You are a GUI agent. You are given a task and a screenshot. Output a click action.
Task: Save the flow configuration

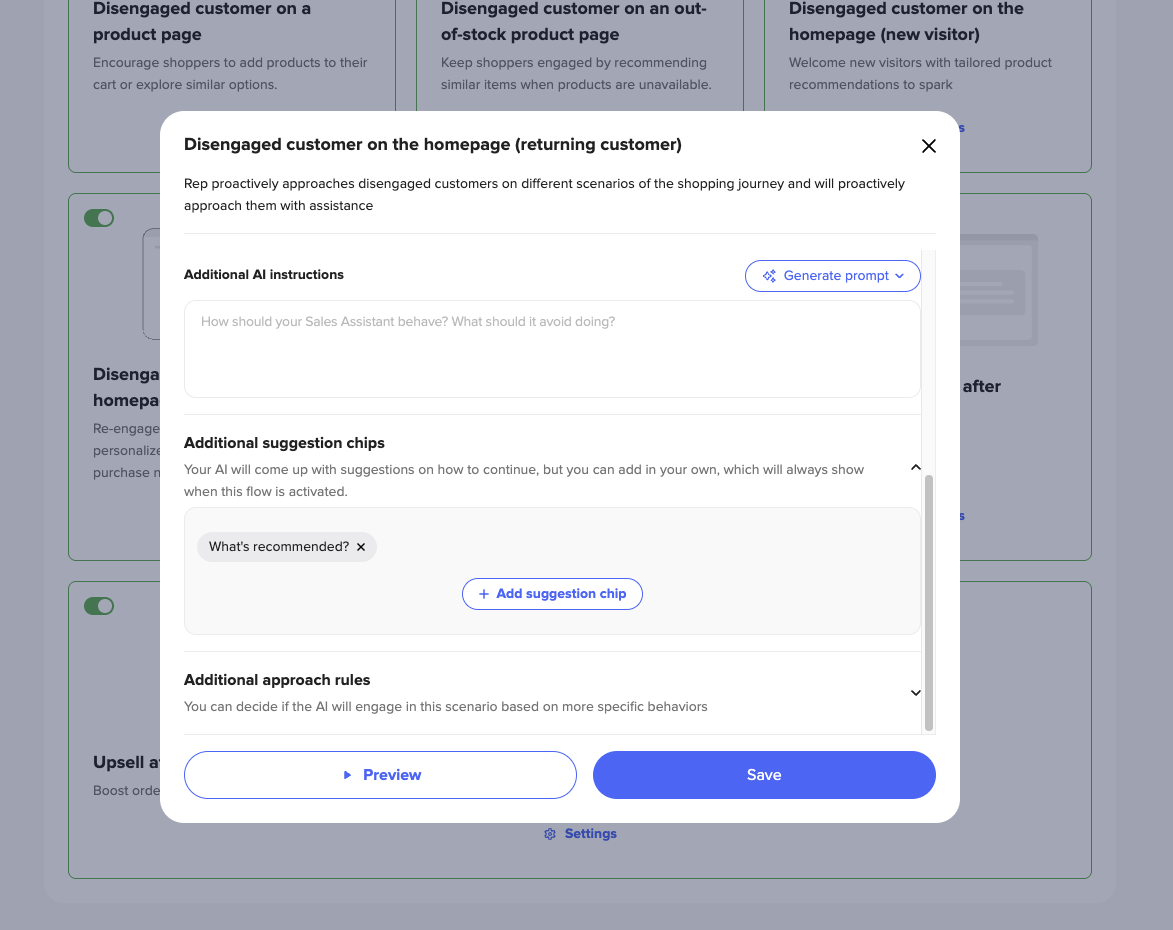tap(764, 775)
